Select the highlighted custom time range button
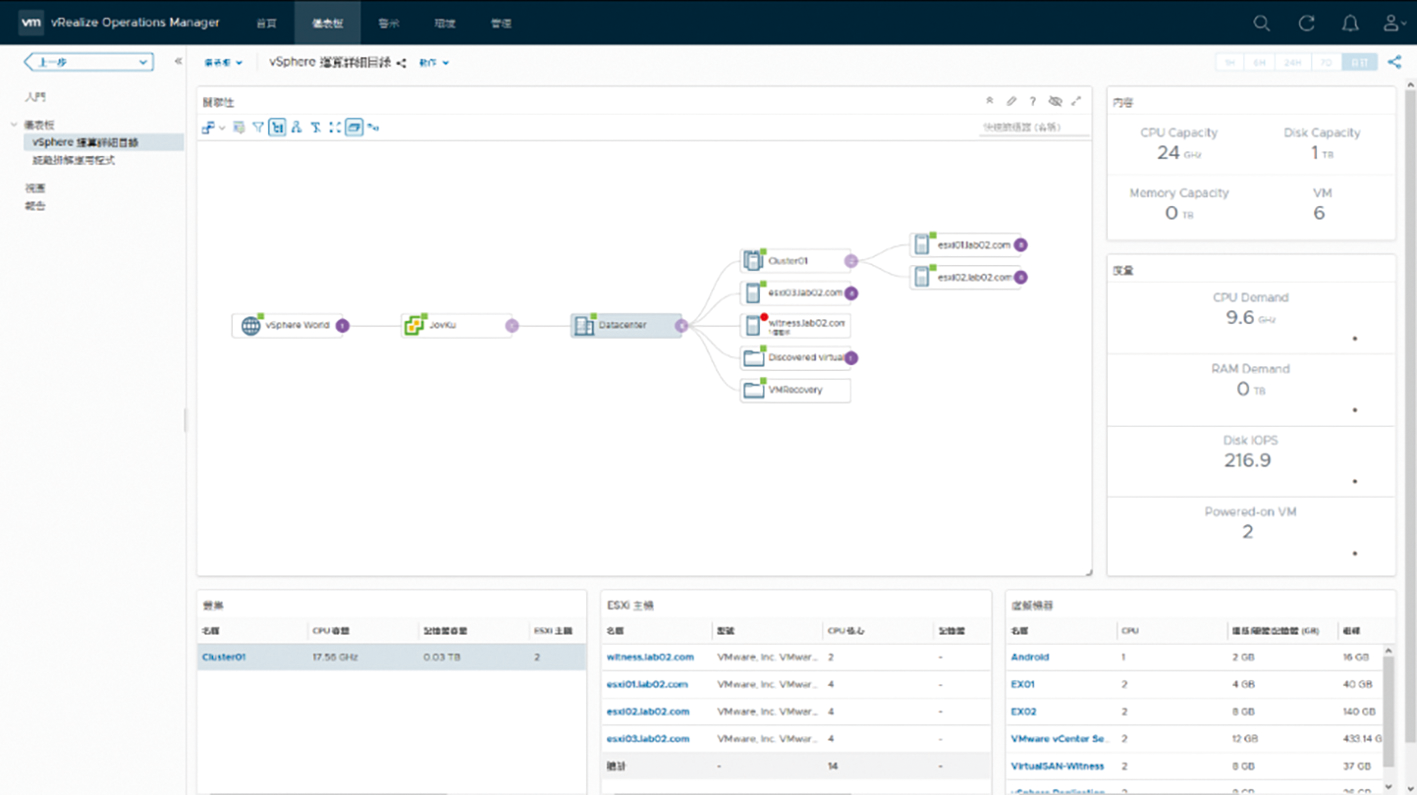The image size is (1417, 795). [1359, 62]
